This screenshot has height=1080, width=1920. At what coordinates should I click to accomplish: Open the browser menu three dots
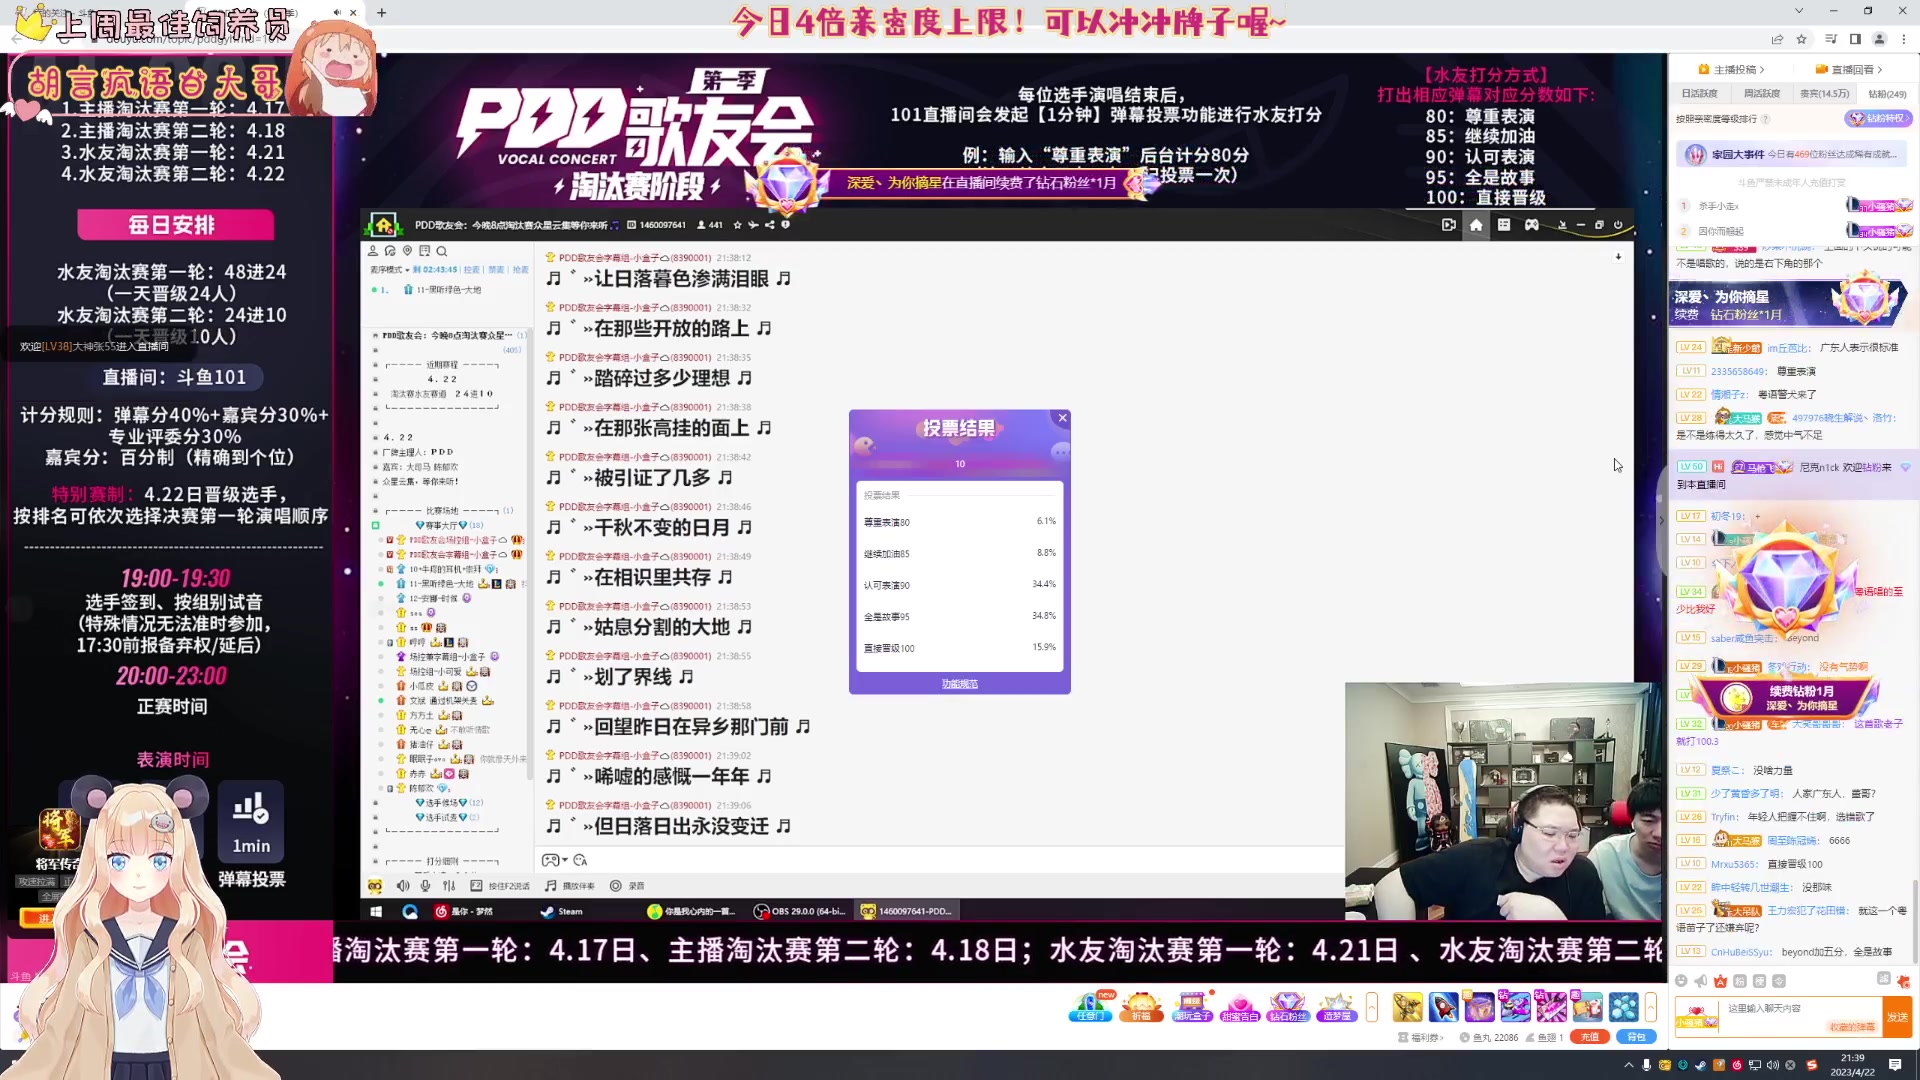(1904, 39)
